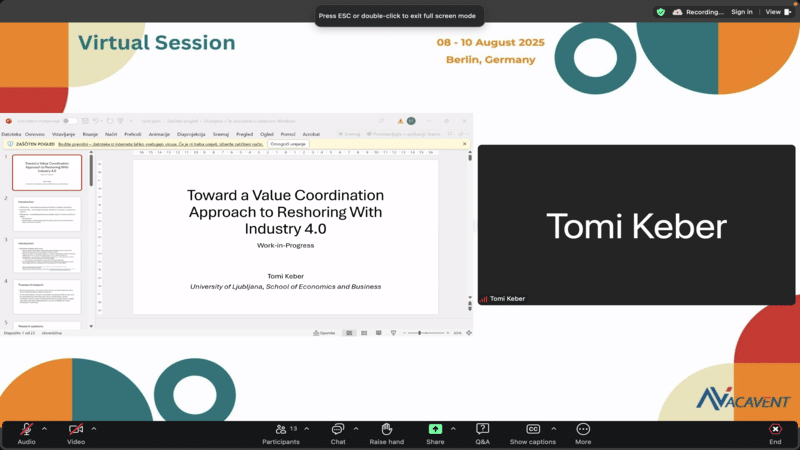The image size is (800, 450).
Task: Open the Participants panel
Action: tap(281, 429)
